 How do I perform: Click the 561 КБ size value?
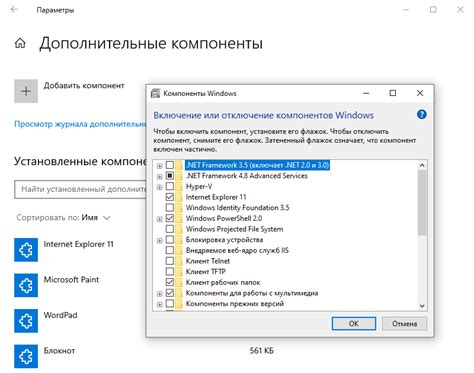(x=262, y=351)
